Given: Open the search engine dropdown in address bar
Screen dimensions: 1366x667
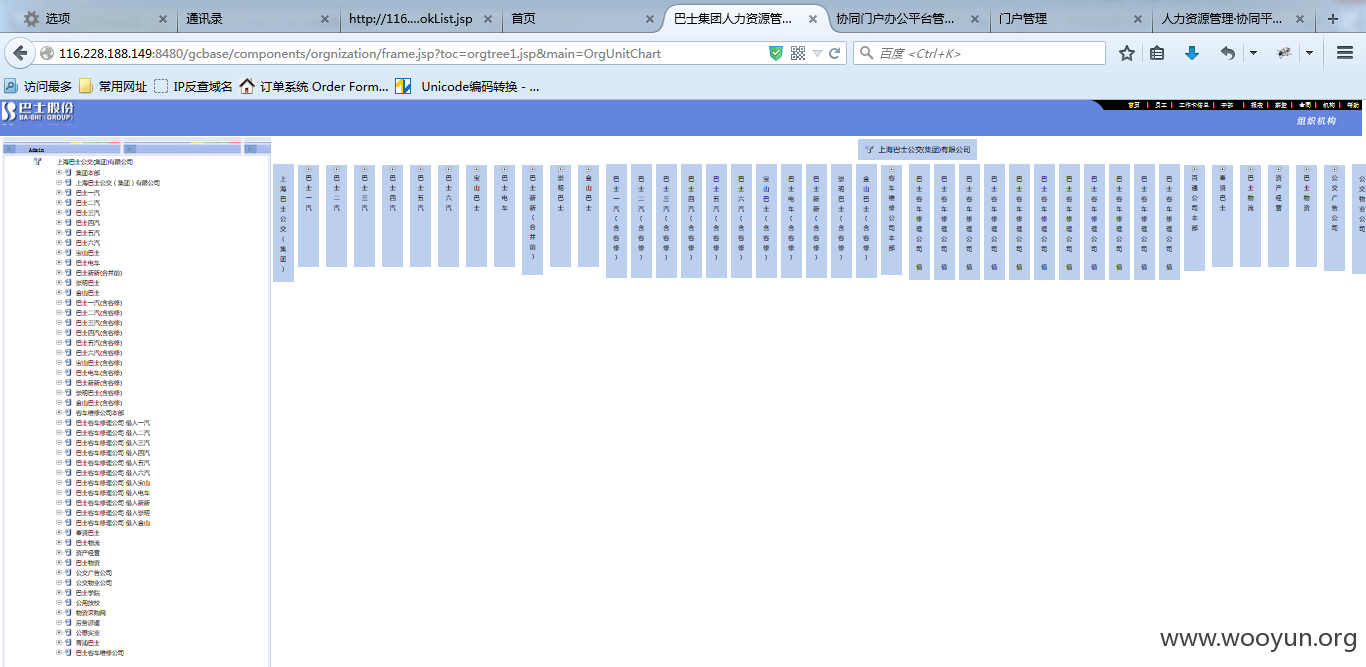Looking at the screenshot, I should (817, 53).
